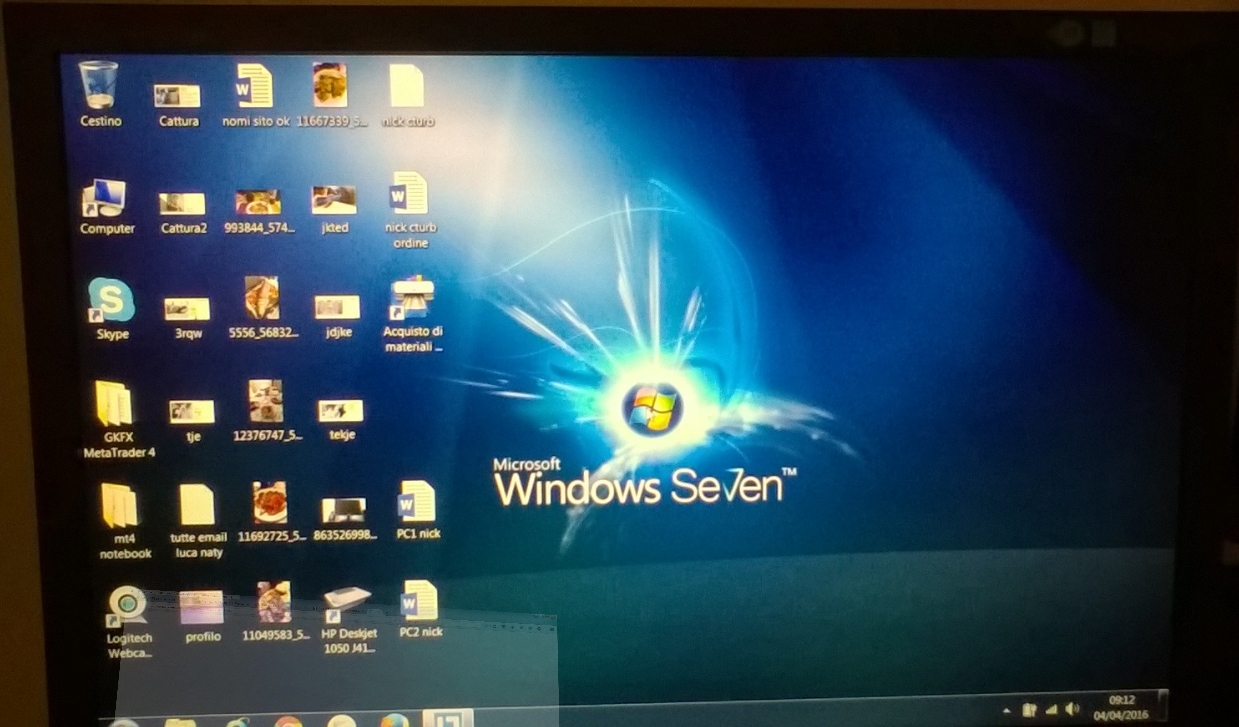Select the 863526998 image file
The width and height of the screenshot is (1239, 727).
click(345, 510)
